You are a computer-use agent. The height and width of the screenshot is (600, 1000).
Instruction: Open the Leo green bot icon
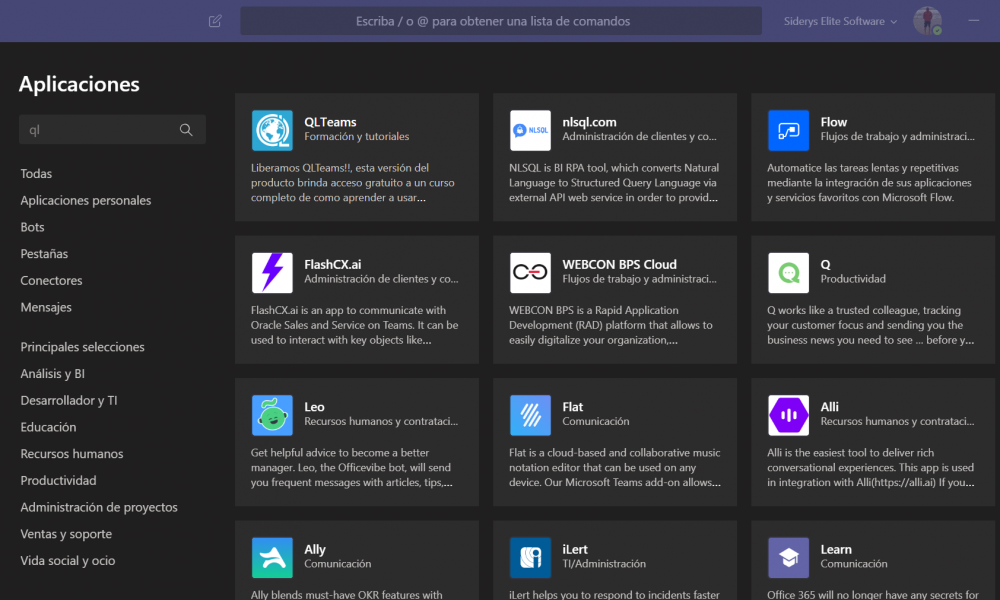(x=272, y=415)
